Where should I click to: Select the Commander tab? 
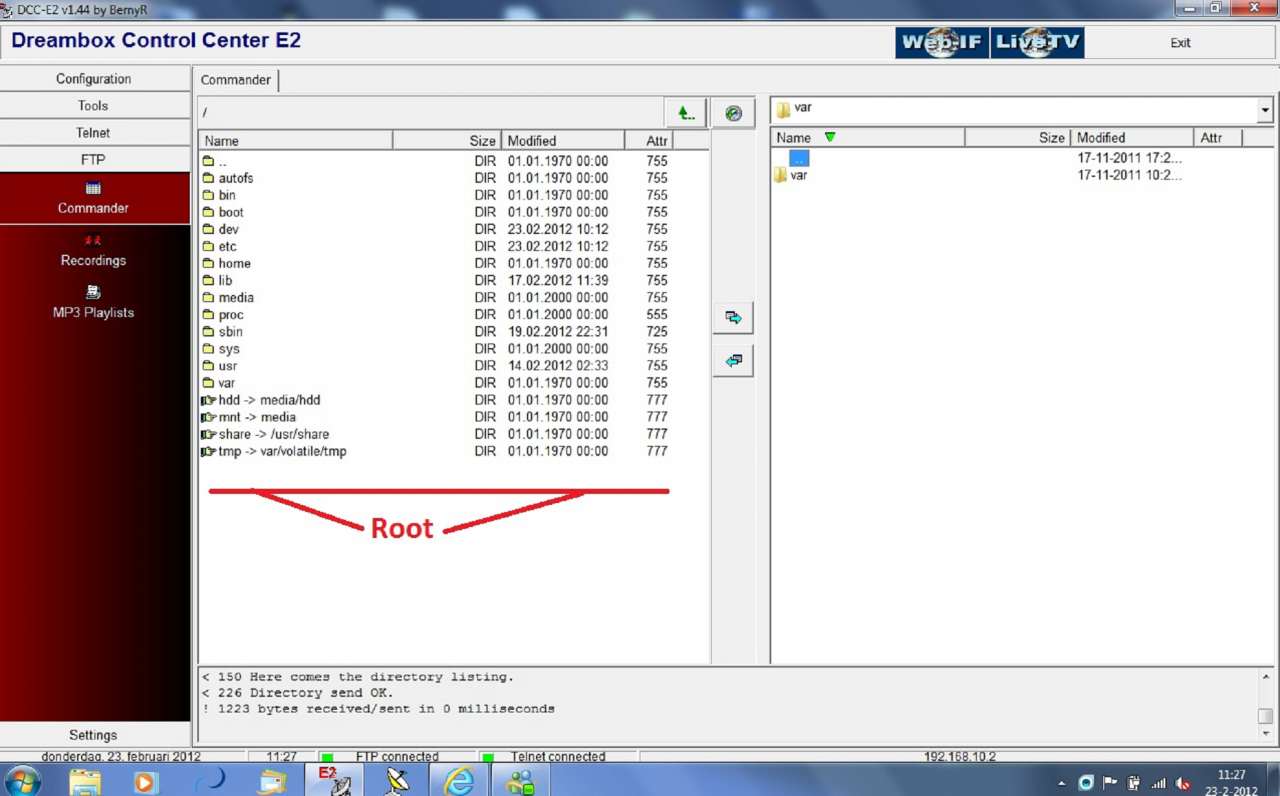tap(236, 80)
